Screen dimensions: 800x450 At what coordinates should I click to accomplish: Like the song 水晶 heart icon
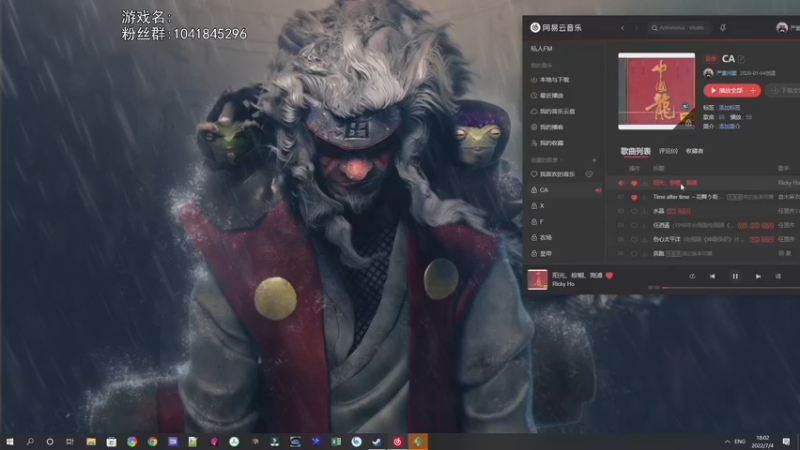[x=634, y=211]
